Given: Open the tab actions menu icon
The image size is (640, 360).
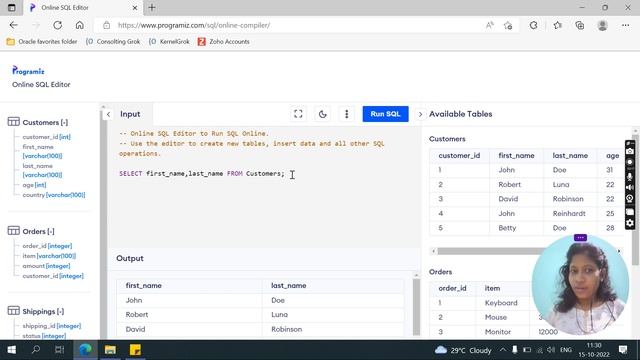Looking at the screenshot, I should tap(11, 7).
